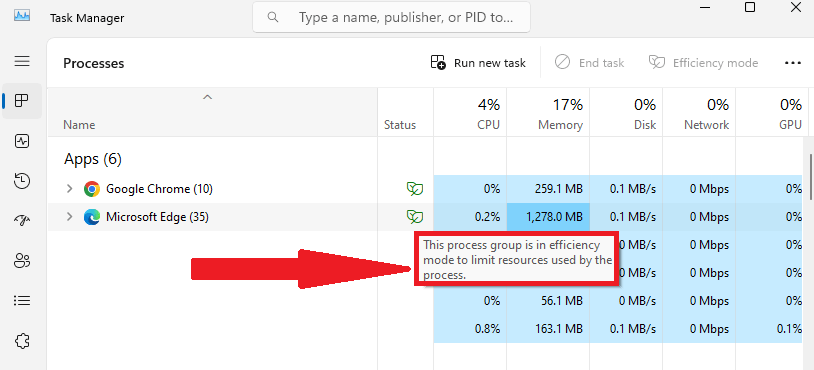Open the Performance page in sidebar

[x=22, y=141]
